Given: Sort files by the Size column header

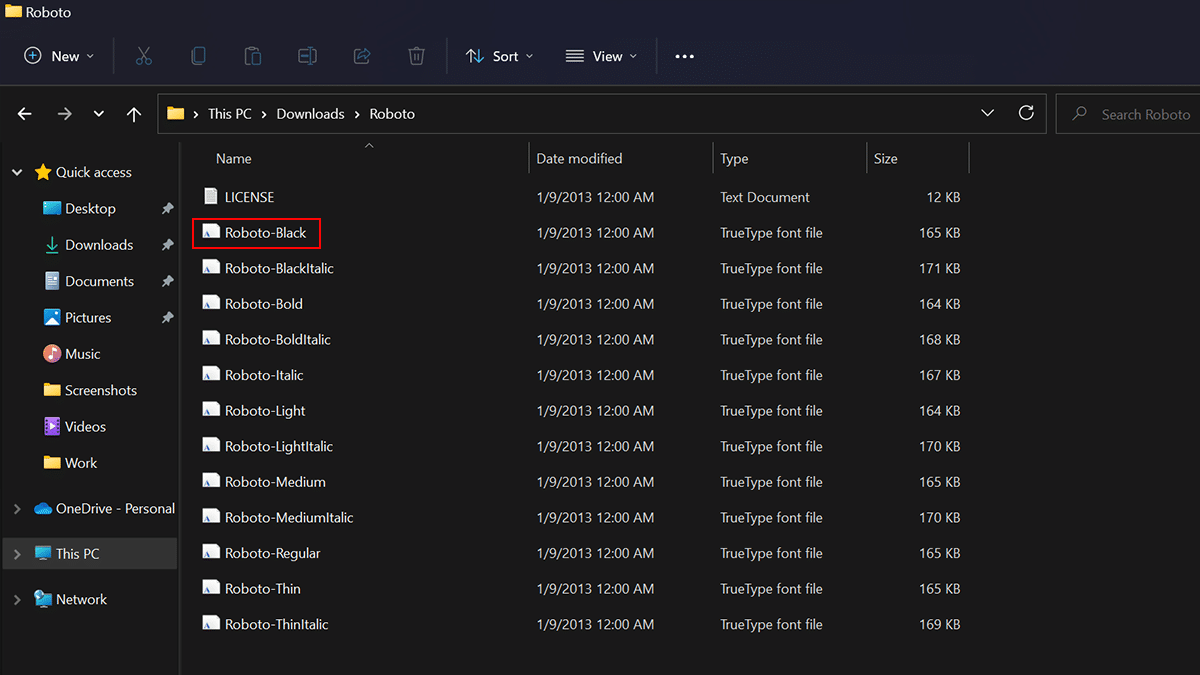Looking at the screenshot, I should pyautogui.click(x=886, y=158).
